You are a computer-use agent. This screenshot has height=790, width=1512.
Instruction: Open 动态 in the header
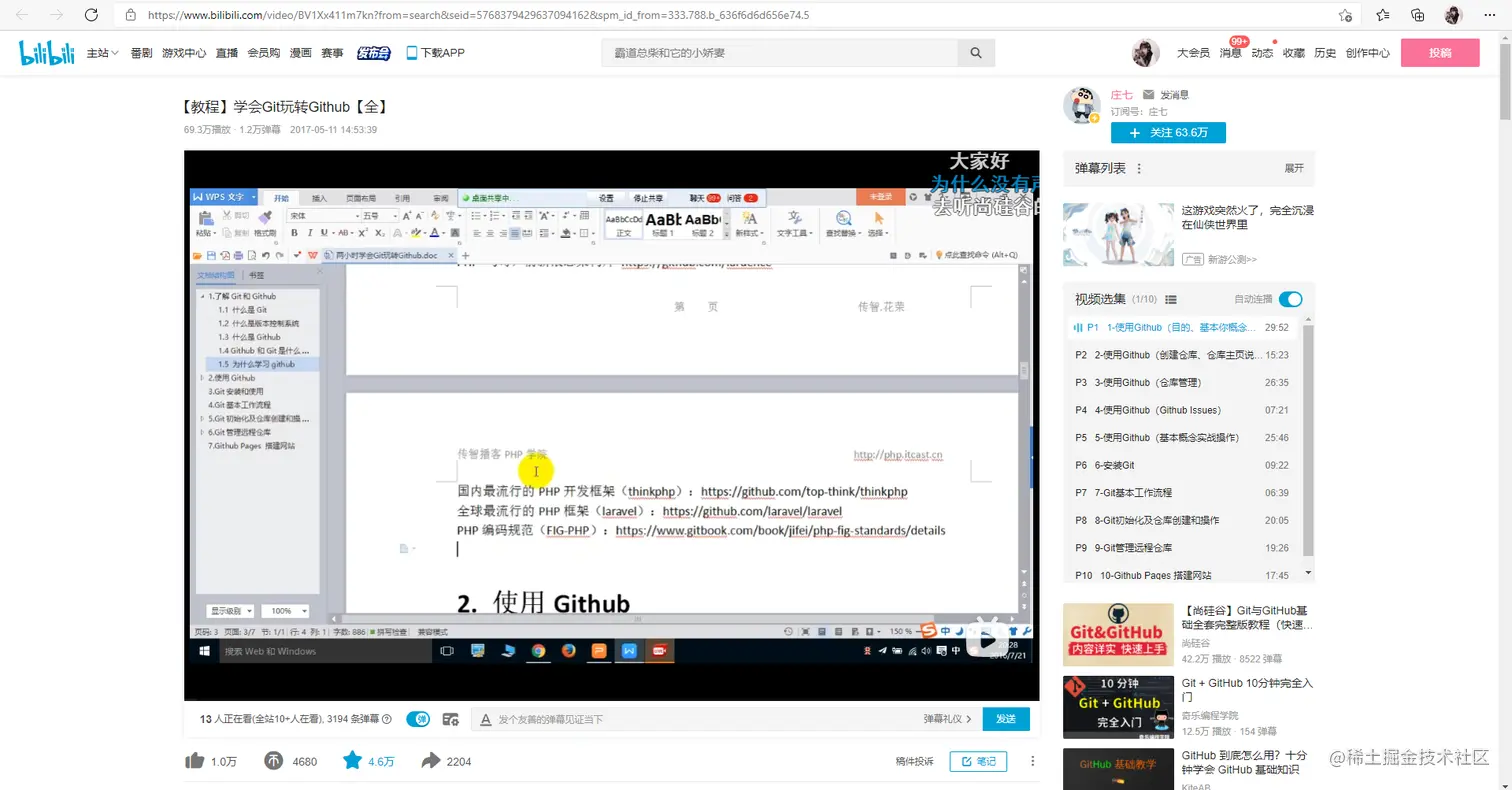pyautogui.click(x=1262, y=53)
